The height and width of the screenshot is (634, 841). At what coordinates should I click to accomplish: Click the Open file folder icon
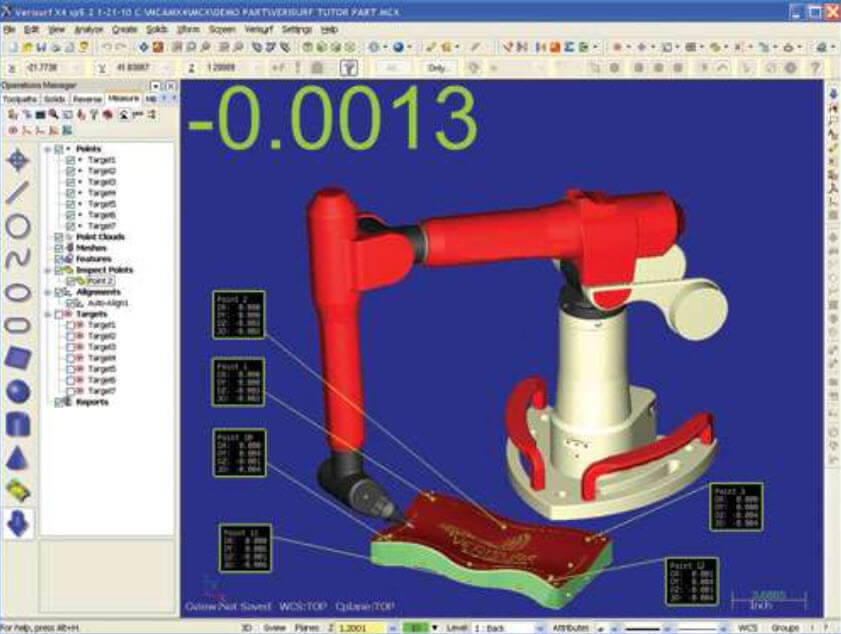tap(28, 48)
